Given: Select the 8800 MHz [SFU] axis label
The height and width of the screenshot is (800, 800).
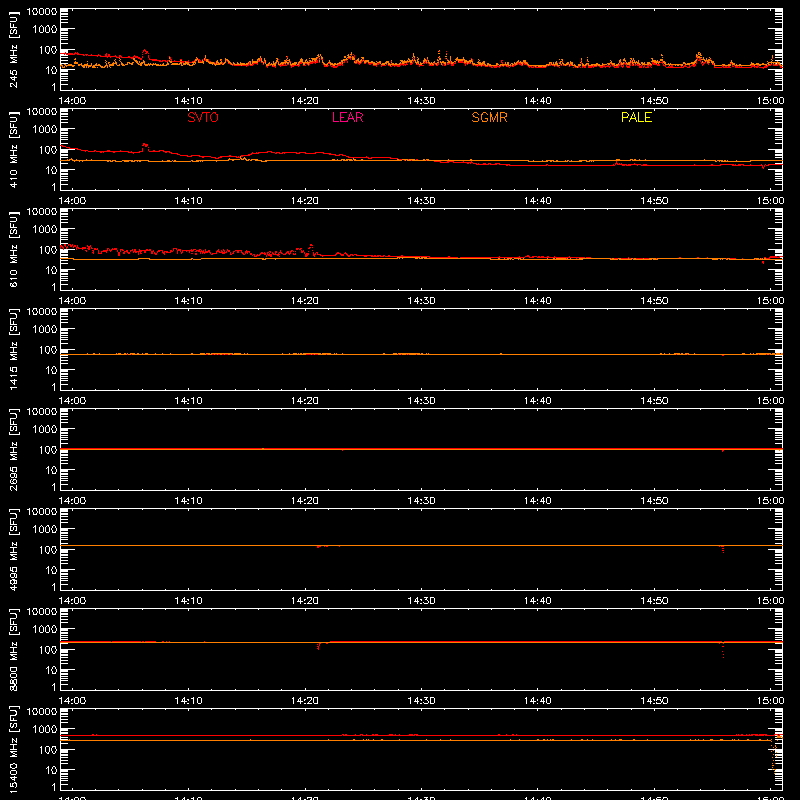Looking at the screenshot, I should tap(14, 649).
